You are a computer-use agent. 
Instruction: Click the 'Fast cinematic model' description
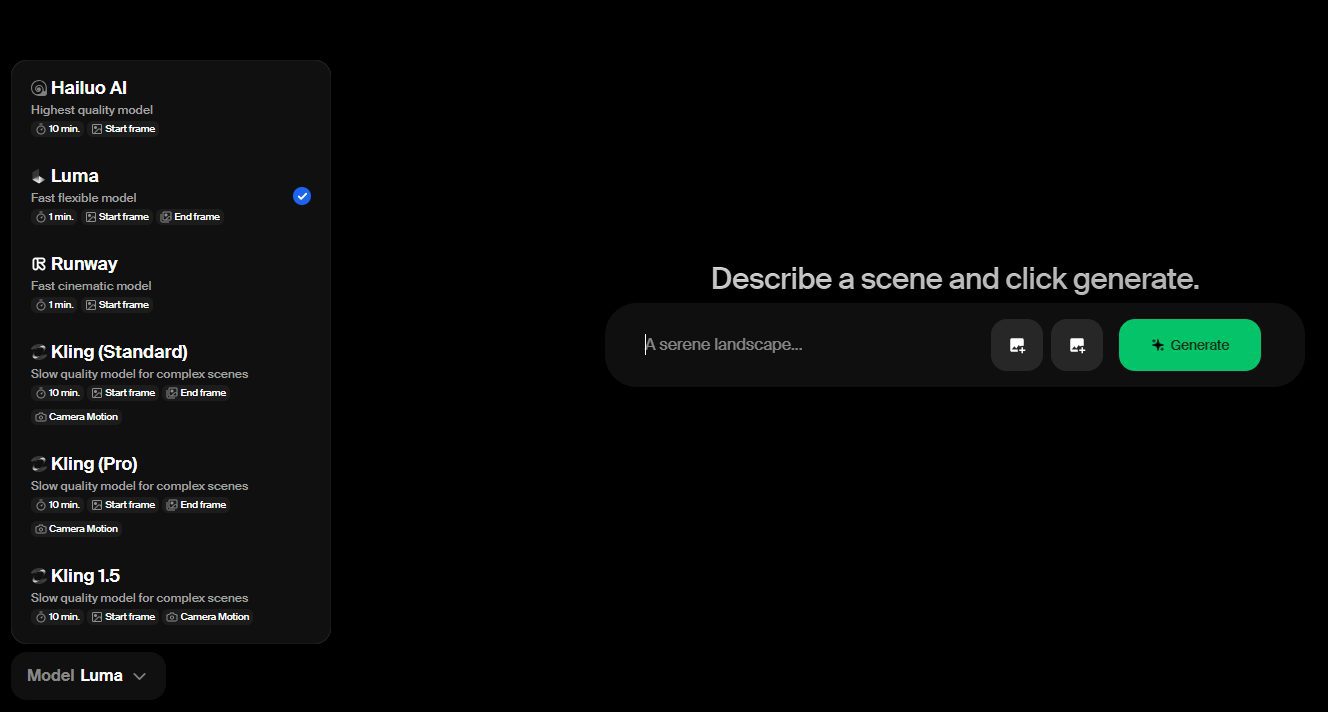tap(91, 286)
